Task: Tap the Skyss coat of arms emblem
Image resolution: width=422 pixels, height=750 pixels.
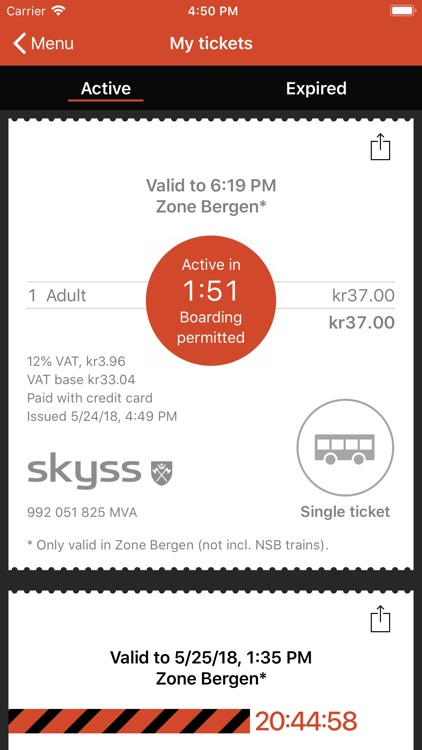Action: (x=162, y=473)
